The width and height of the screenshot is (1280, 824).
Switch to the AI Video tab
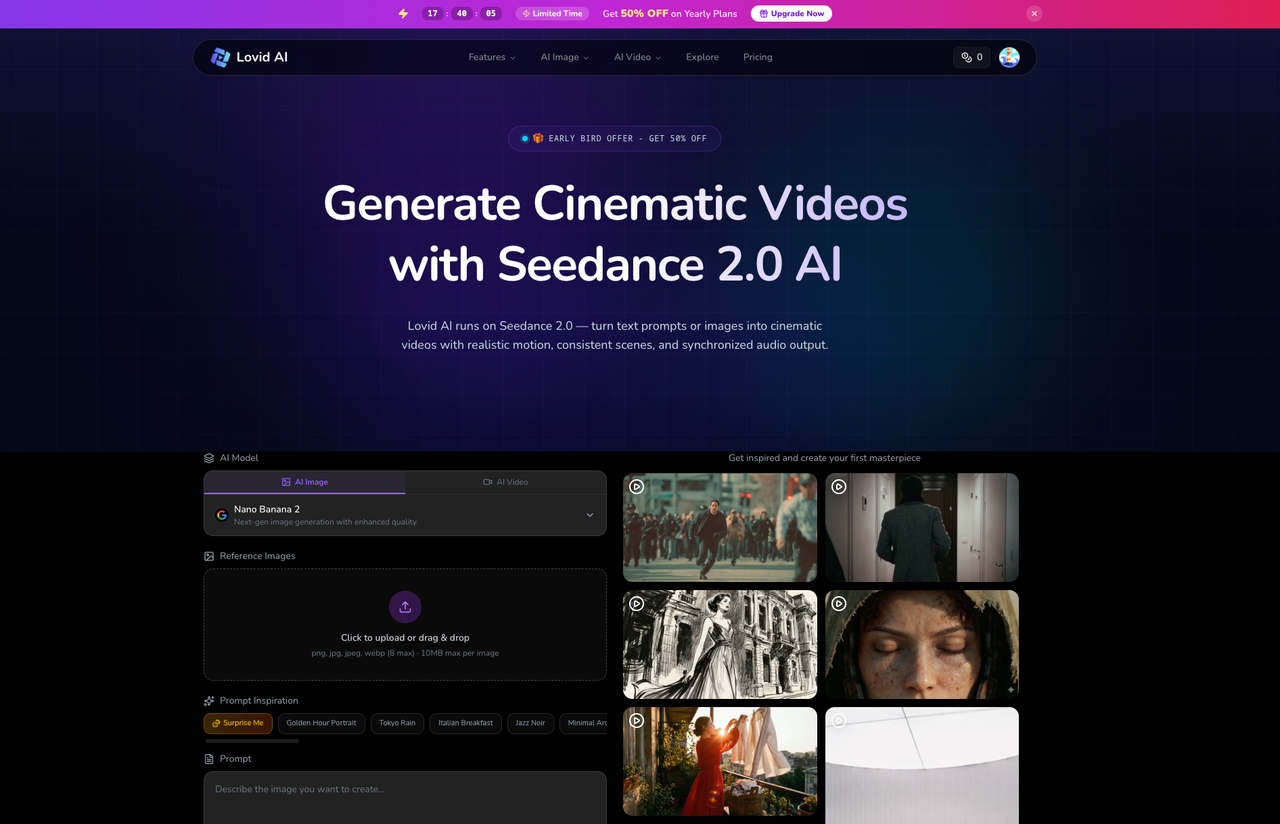click(506, 482)
